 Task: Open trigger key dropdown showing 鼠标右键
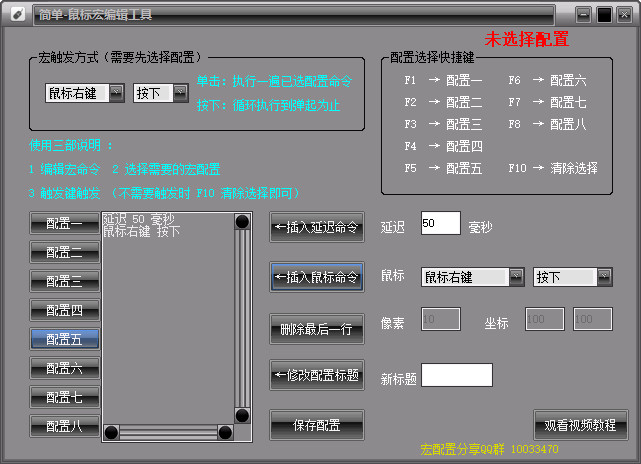pyautogui.click(x=85, y=93)
